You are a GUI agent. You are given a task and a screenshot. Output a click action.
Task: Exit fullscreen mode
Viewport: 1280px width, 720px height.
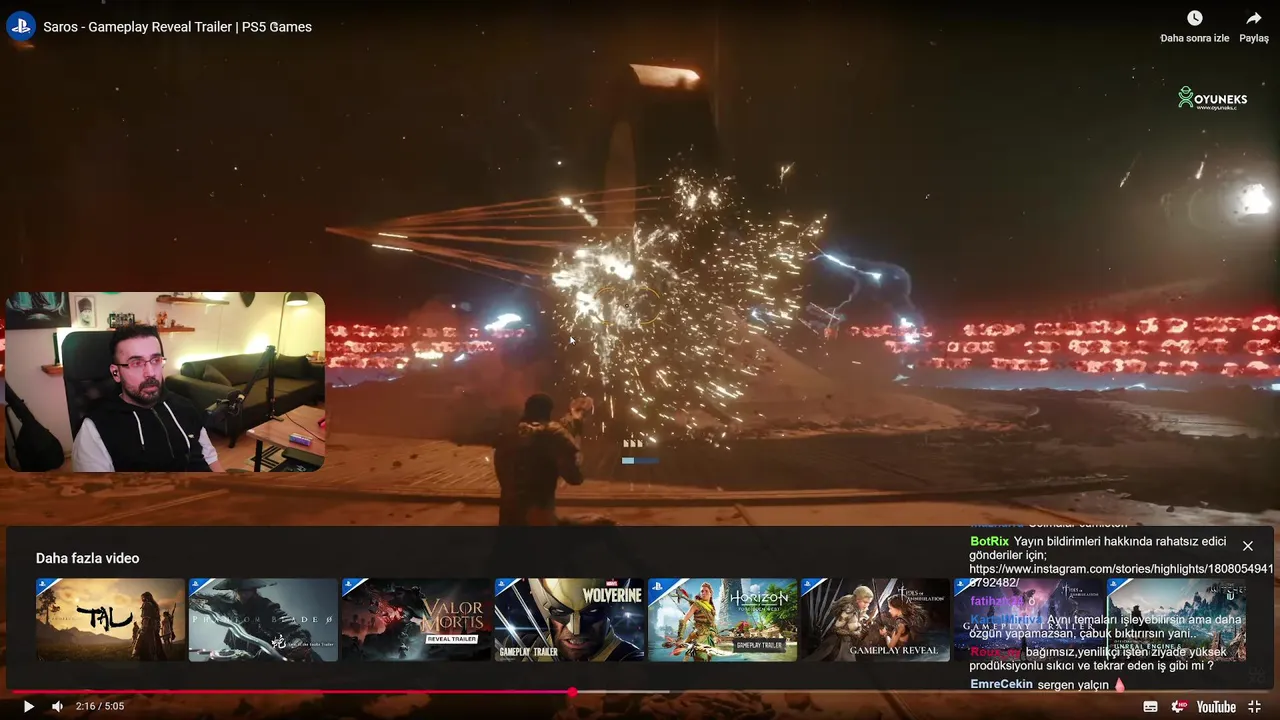(x=1254, y=706)
